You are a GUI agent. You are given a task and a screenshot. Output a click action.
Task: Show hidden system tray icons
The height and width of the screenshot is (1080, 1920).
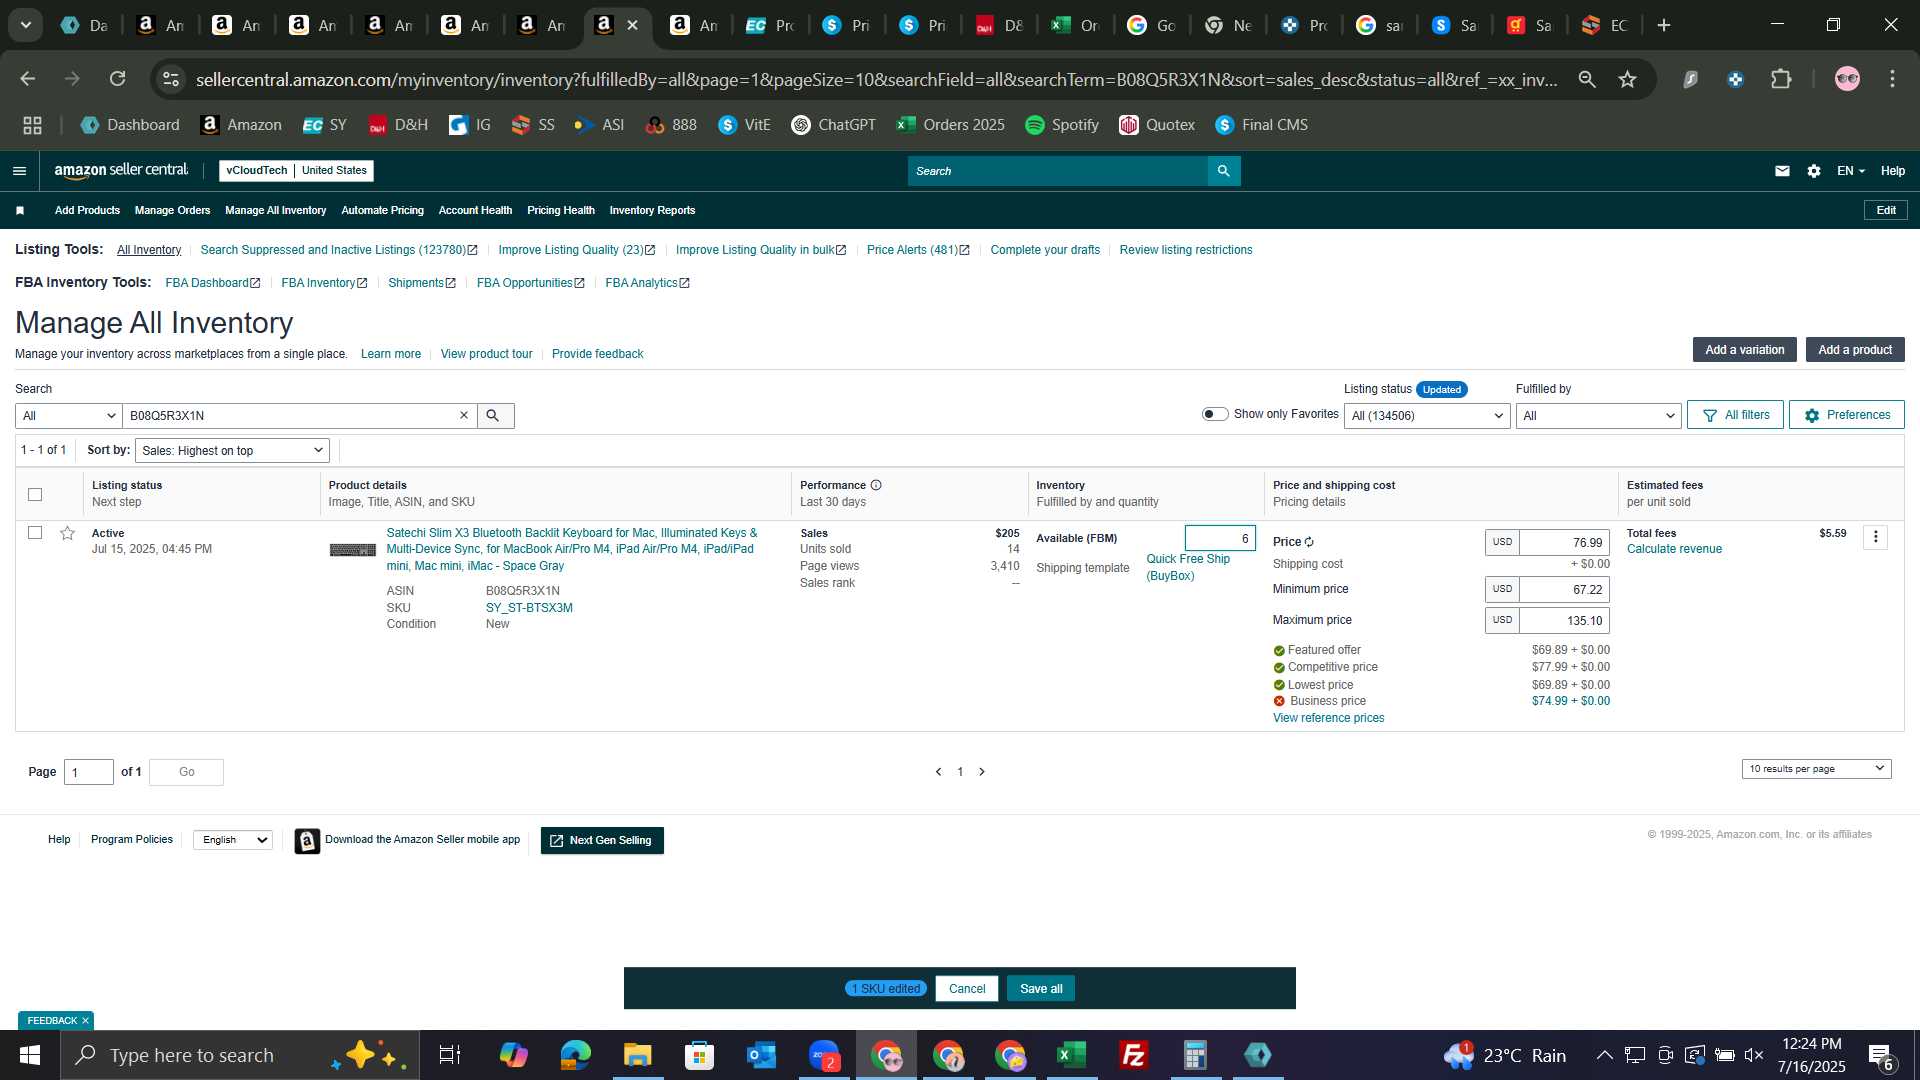click(x=1604, y=1055)
